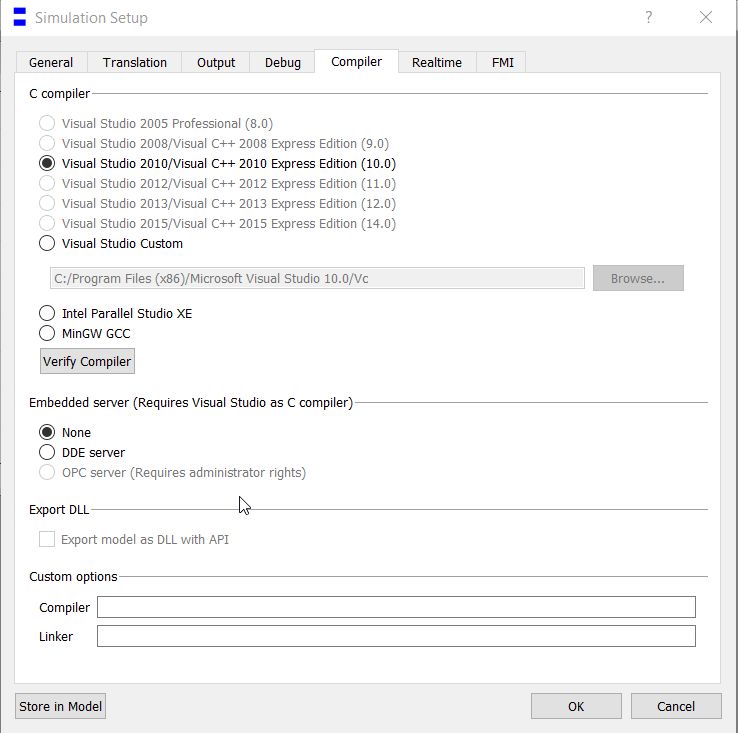
Task: Switch to the Realtime tab
Action: [x=437, y=62]
